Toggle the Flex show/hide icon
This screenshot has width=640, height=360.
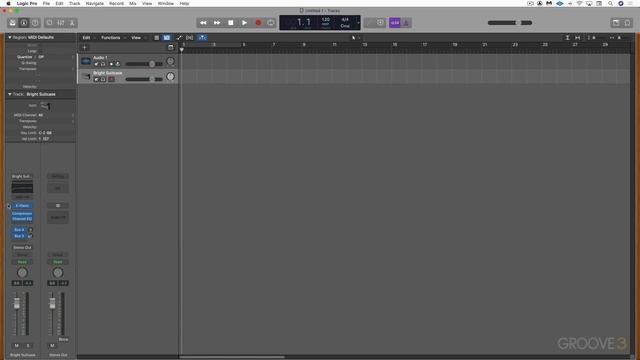coord(189,38)
